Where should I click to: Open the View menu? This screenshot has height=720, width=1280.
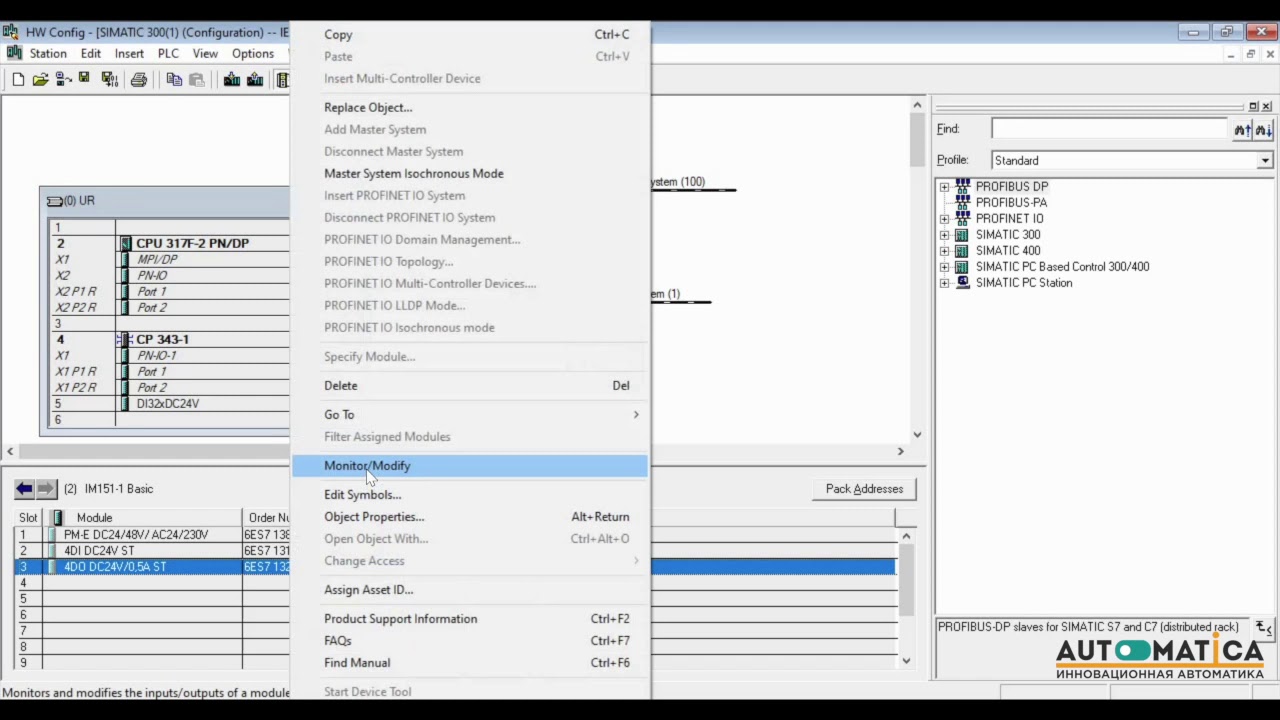point(205,54)
